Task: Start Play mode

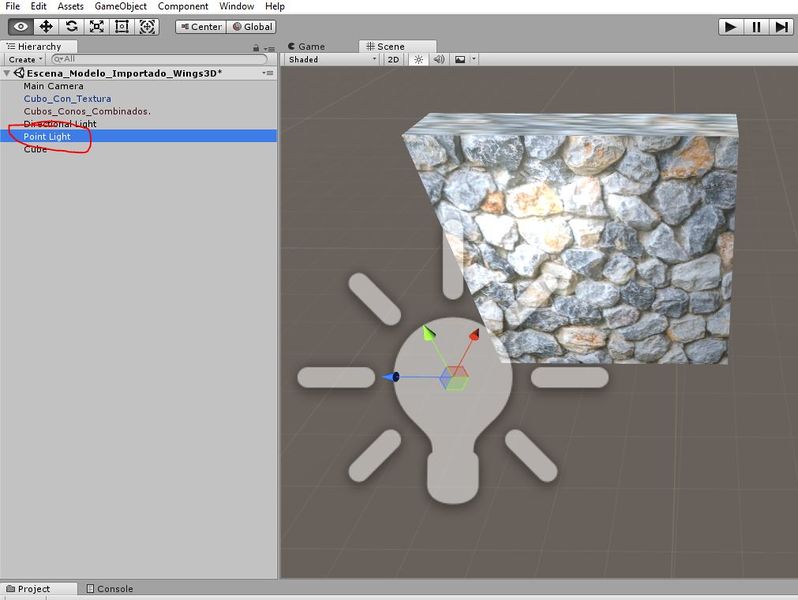Action: [731, 27]
